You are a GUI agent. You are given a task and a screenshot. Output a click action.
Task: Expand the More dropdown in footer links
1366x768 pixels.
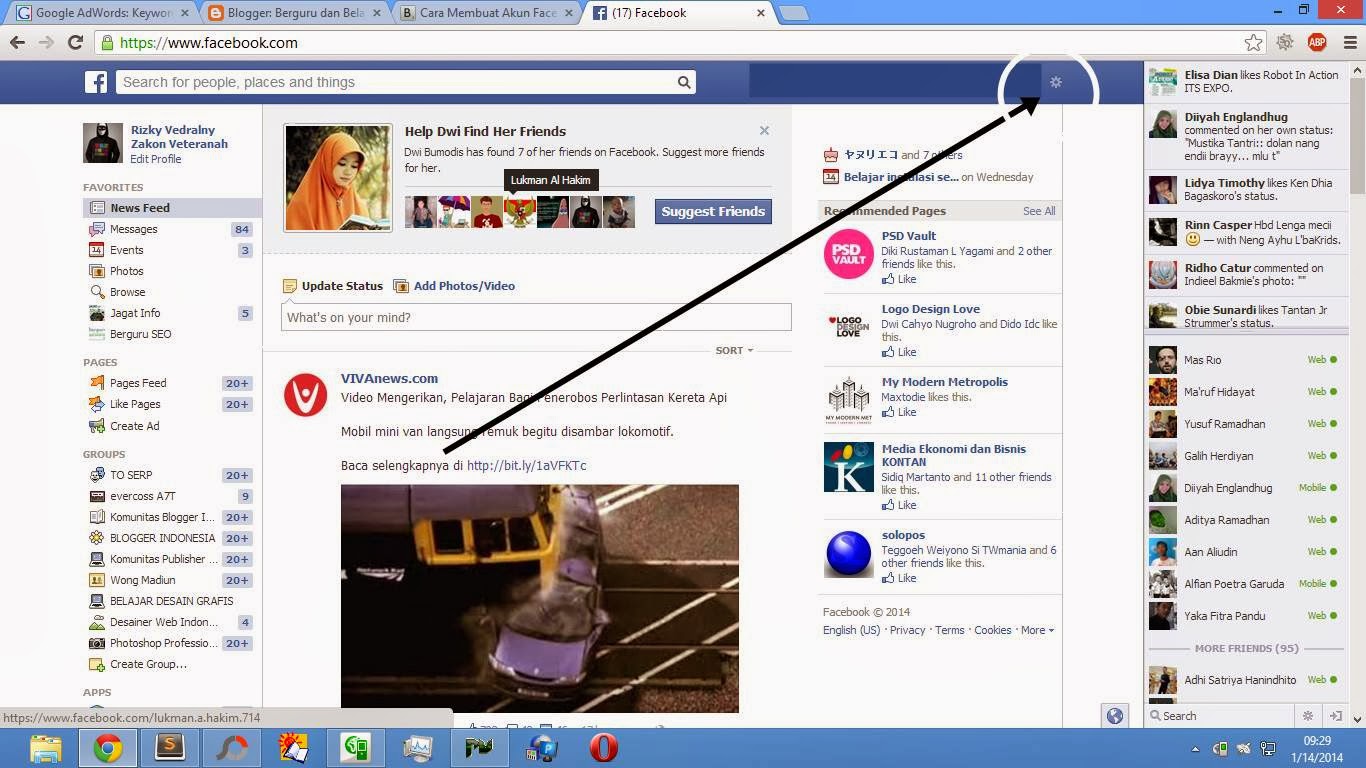pyautogui.click(x=1036, y=630)
